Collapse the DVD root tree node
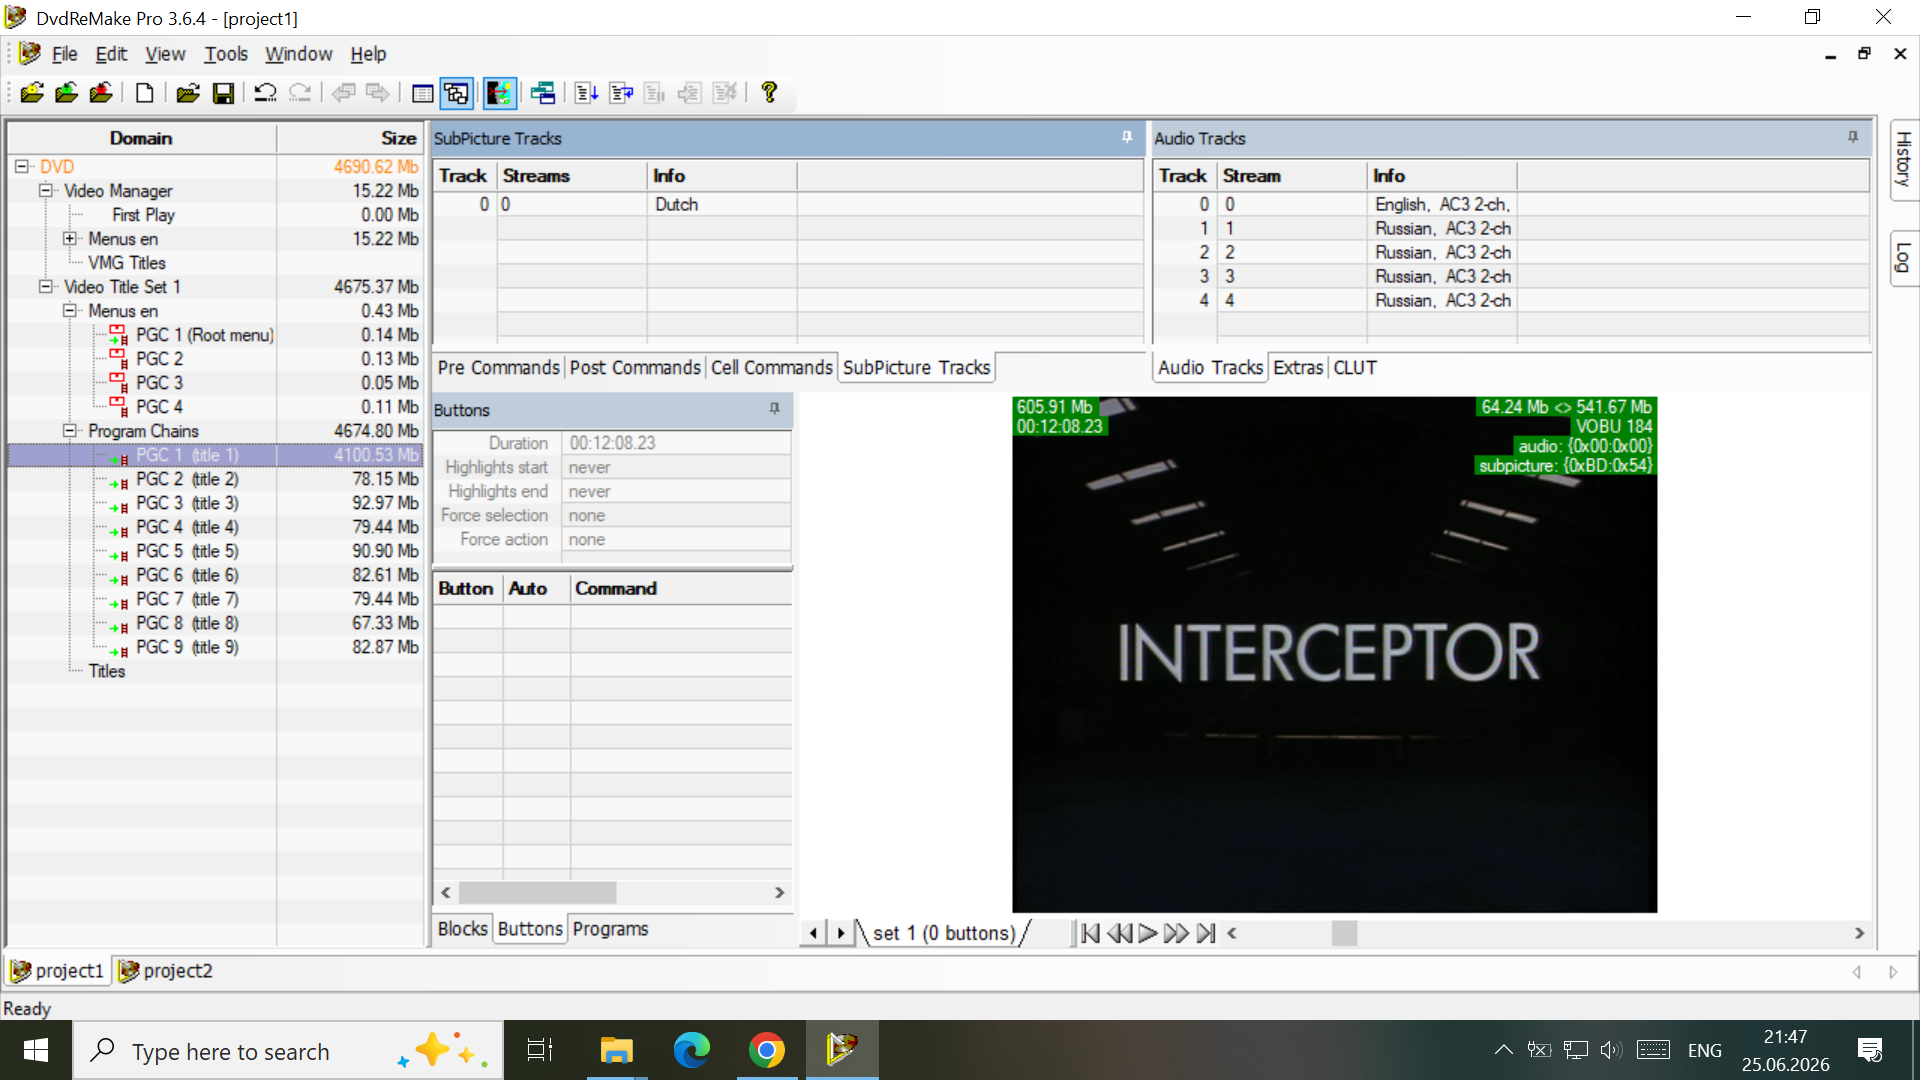The height and width of the screenshot is (1080, 1920). (x=21, y=167)
